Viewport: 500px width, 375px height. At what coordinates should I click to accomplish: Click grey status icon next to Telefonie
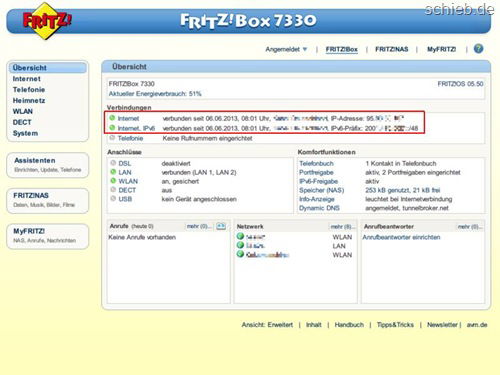(x=112, y=138)
